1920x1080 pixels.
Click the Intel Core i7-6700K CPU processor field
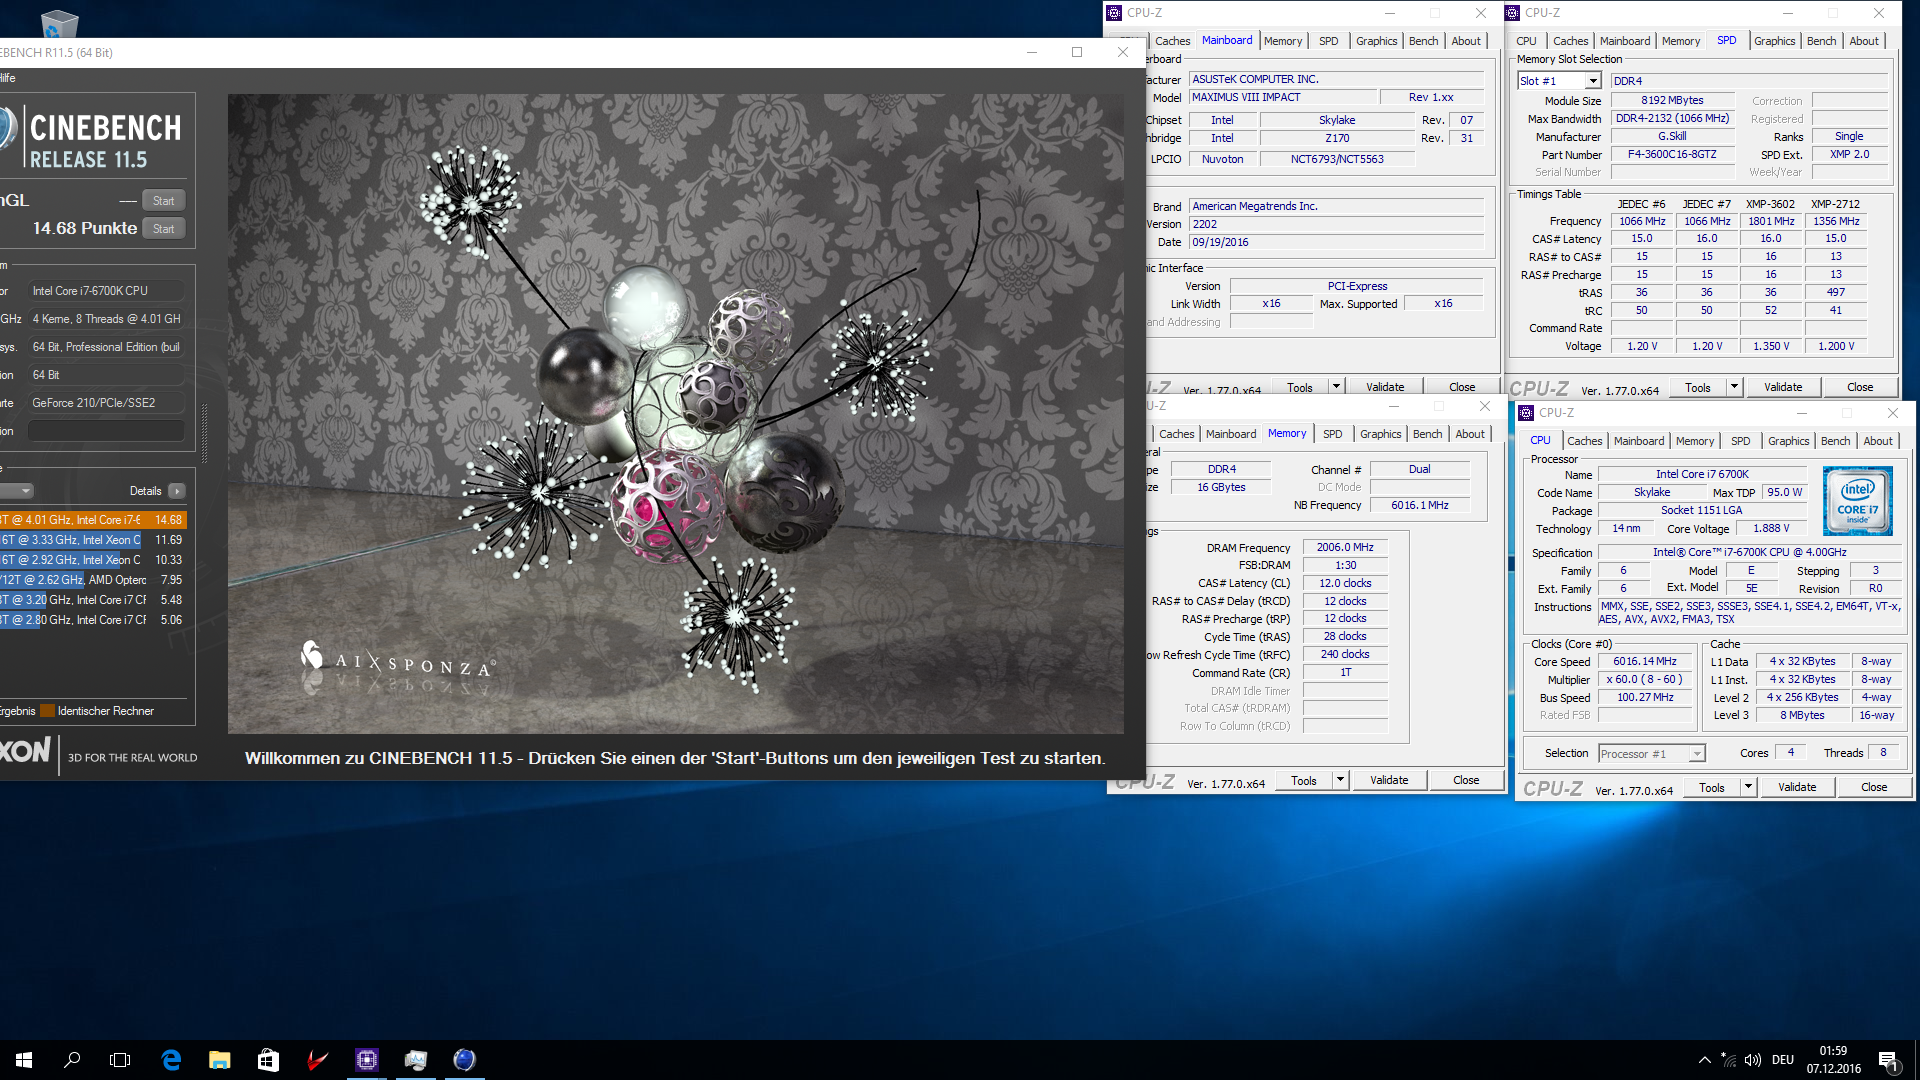tap(106, 291)
